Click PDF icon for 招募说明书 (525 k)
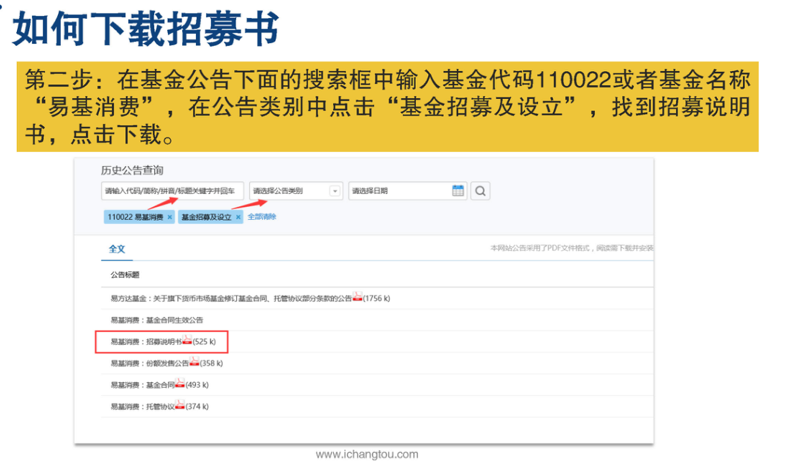The width and height of the screenshot is (792, 461). tap(187, 340)
